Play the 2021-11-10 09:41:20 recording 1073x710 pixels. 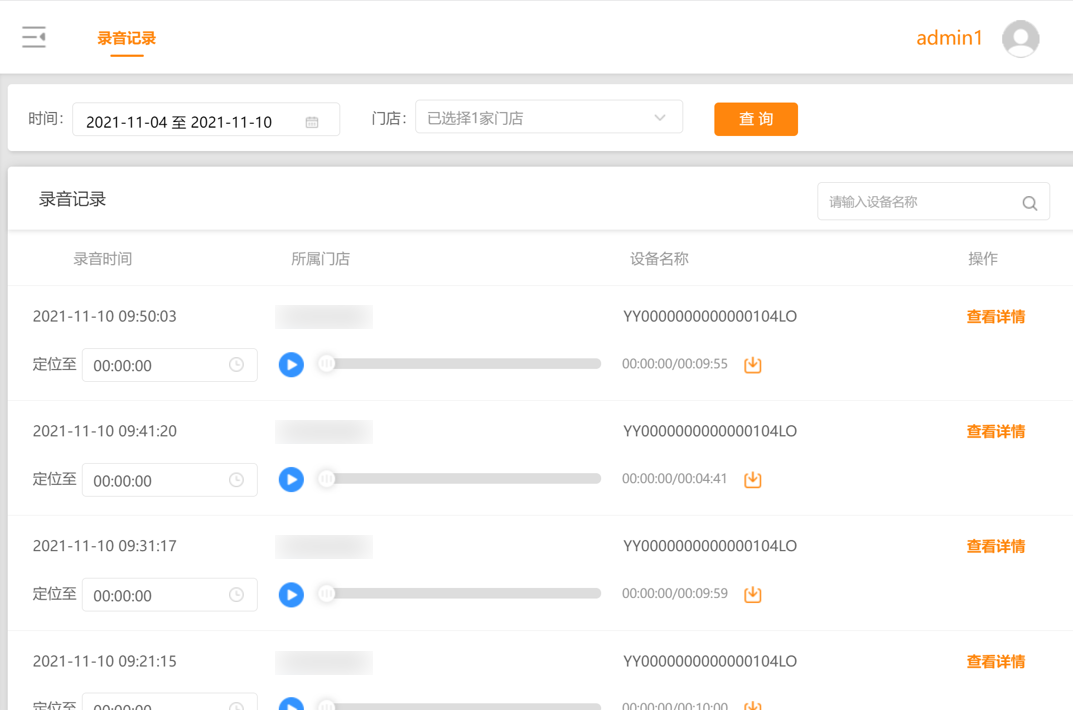point(291,480)
